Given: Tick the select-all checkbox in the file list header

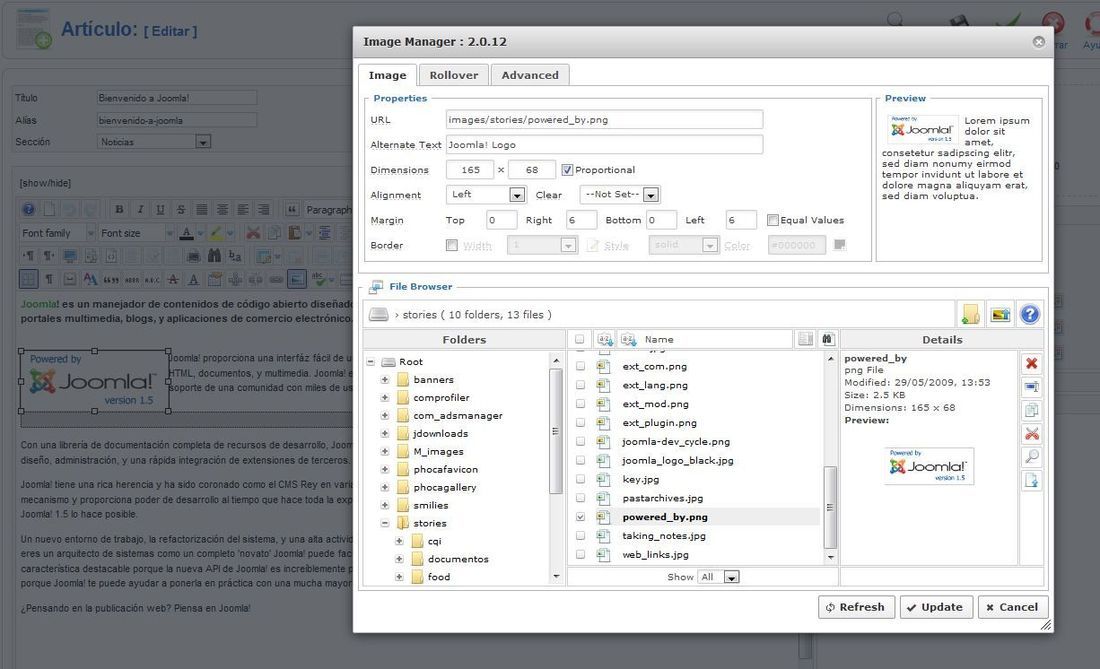Looking at the screenshot, I should coord(579,339).
